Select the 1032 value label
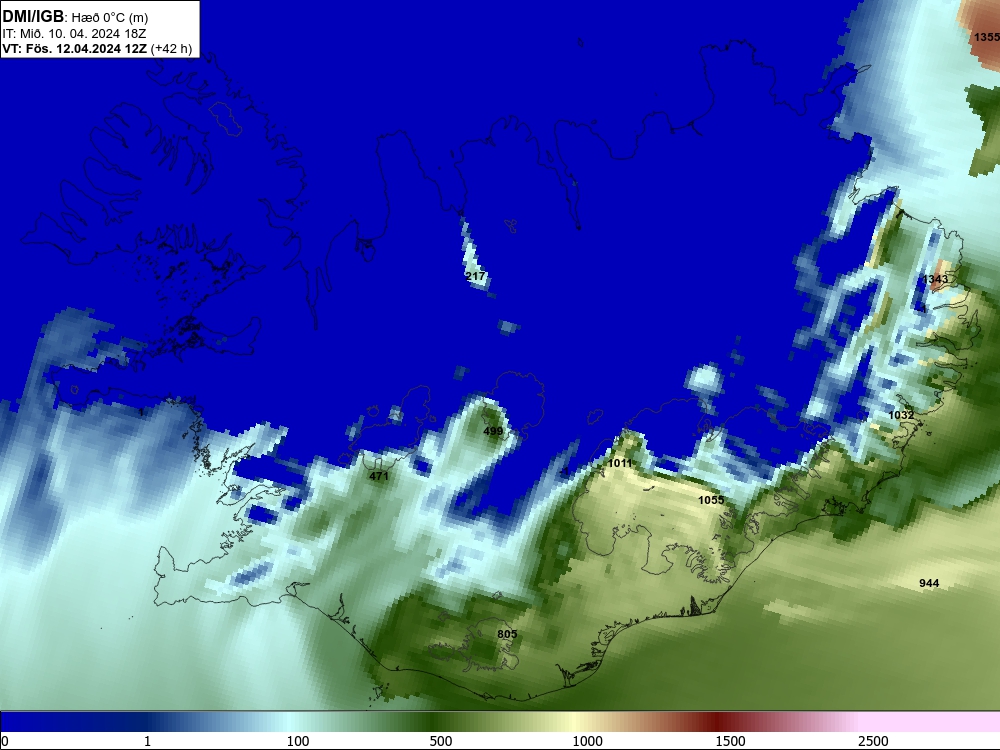This screenshot has width=1000, height=750. click(x=901, y=415)
